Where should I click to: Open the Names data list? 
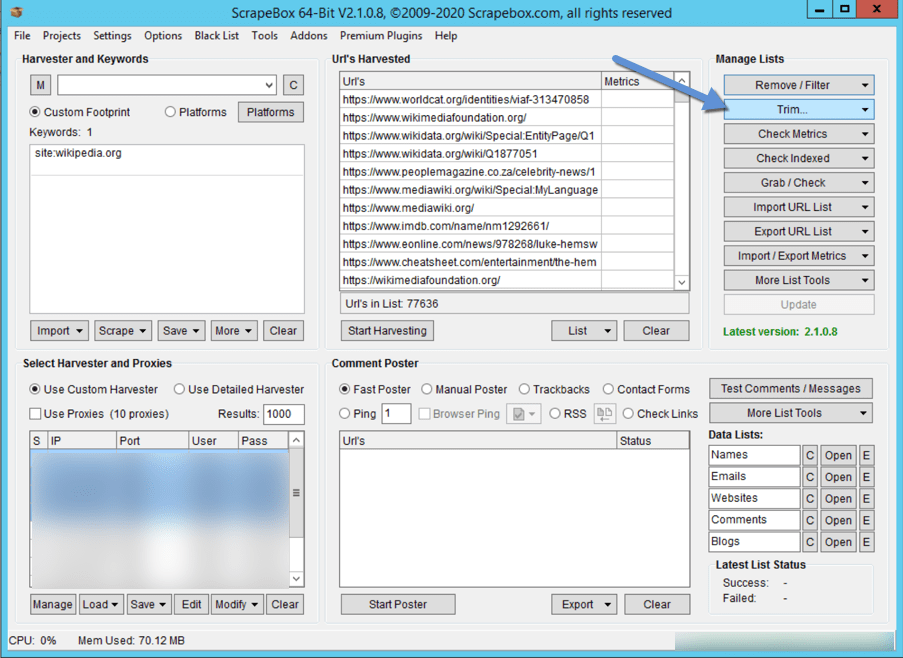[x=838, y=455]
